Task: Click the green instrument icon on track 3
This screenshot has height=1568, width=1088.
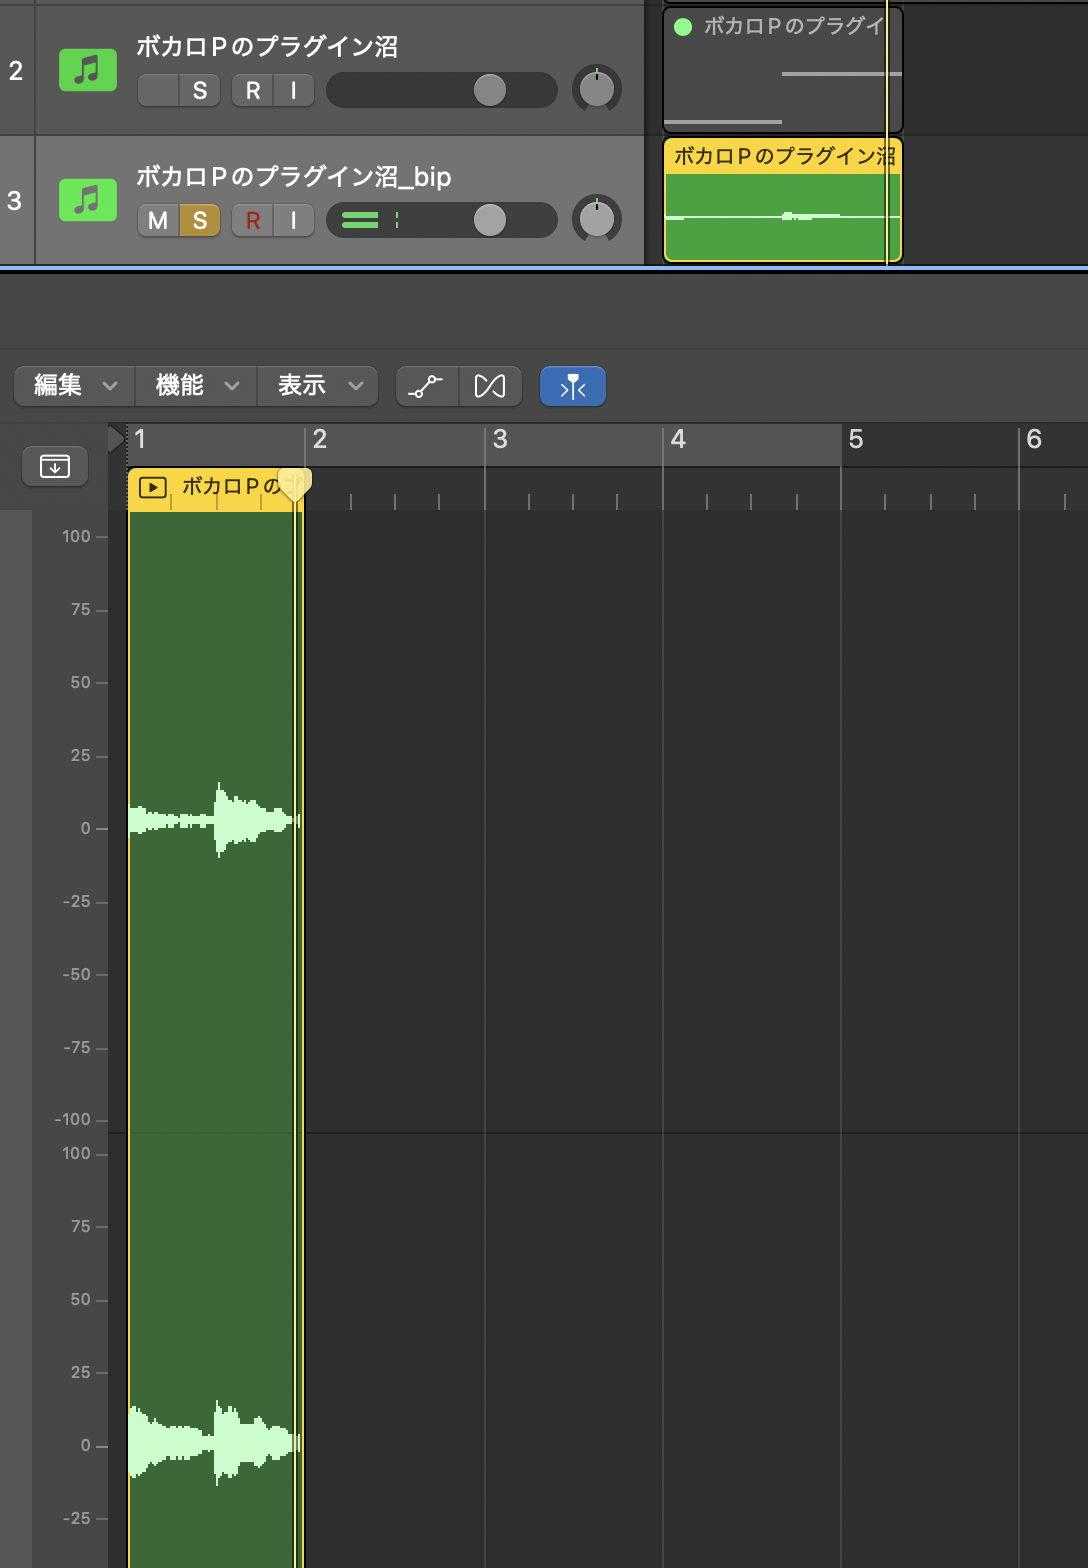Action: [88, 199]
